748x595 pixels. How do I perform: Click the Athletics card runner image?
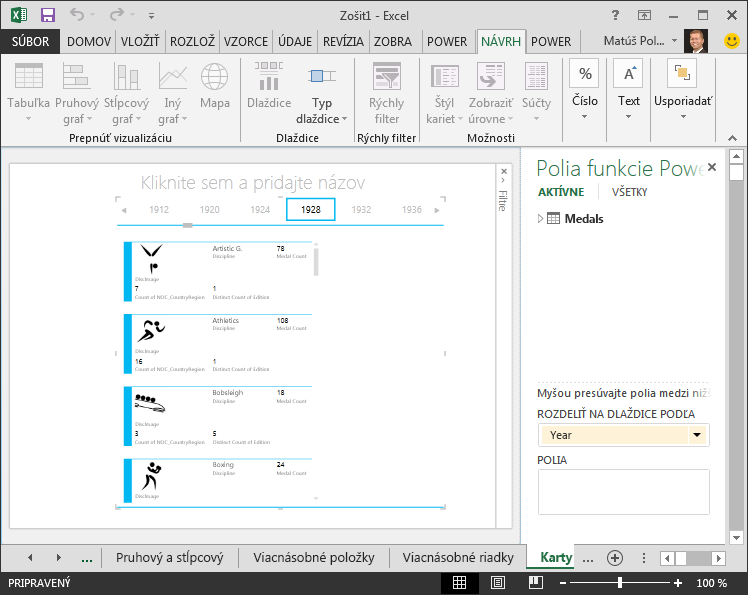coord(151,331)
